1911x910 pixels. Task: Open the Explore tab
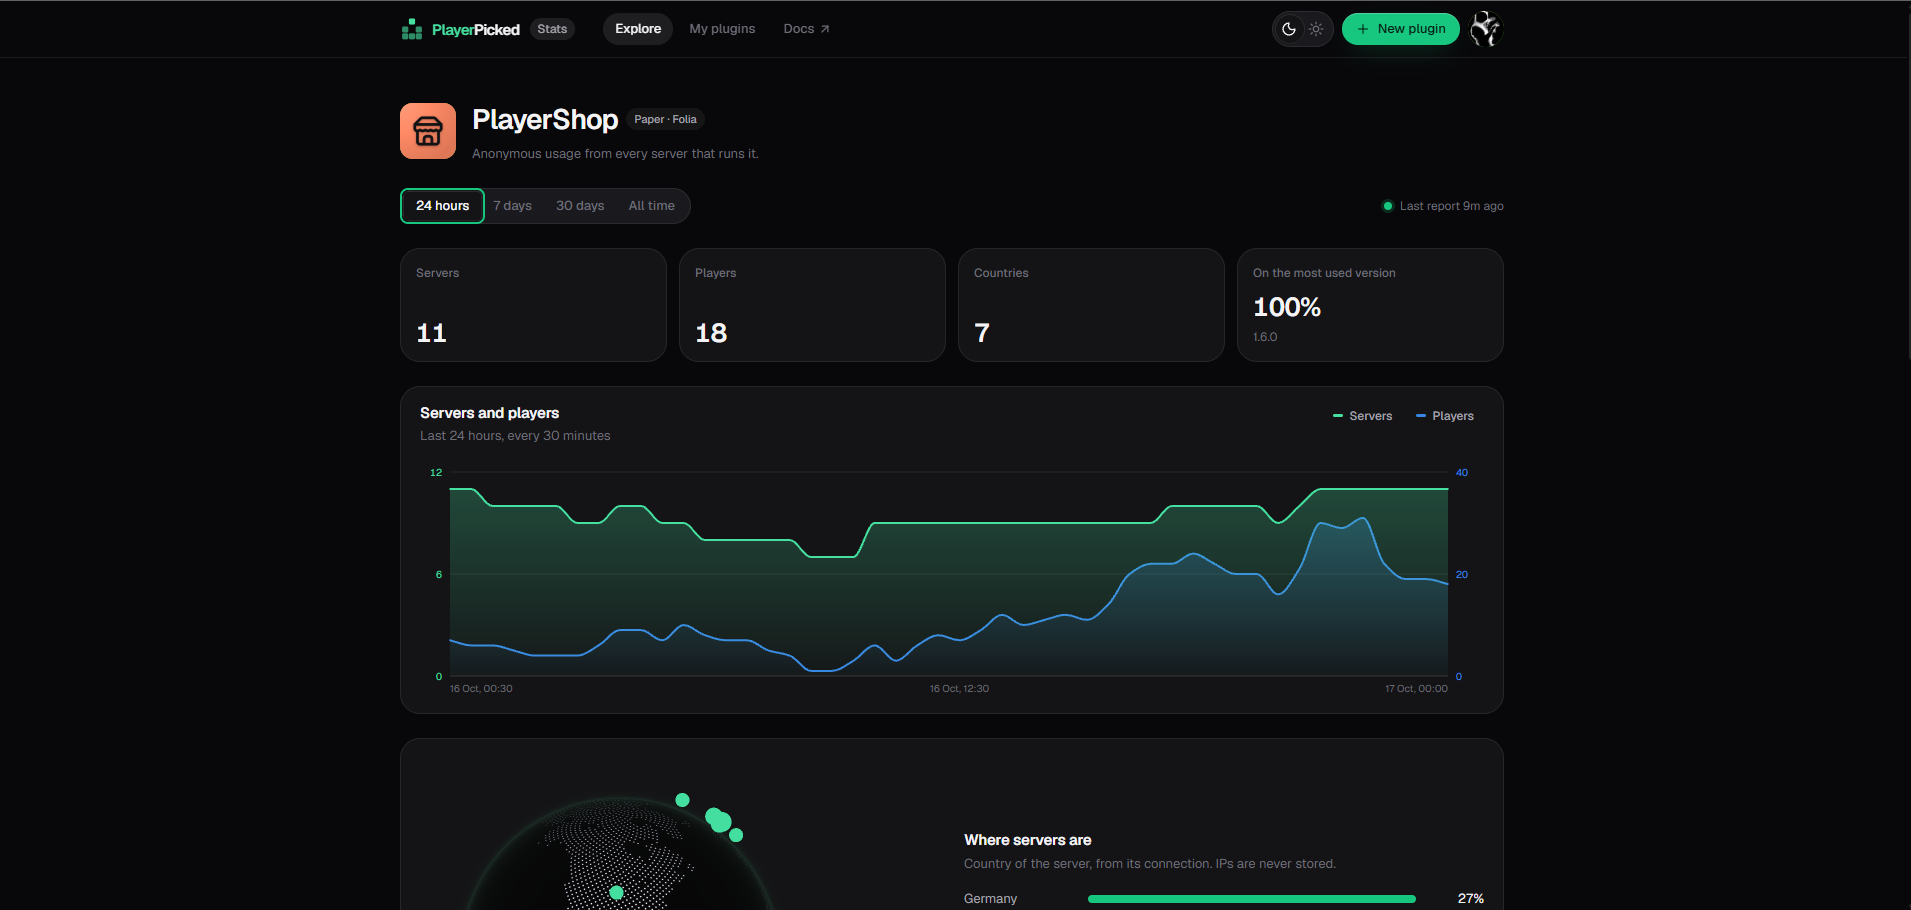638,29
